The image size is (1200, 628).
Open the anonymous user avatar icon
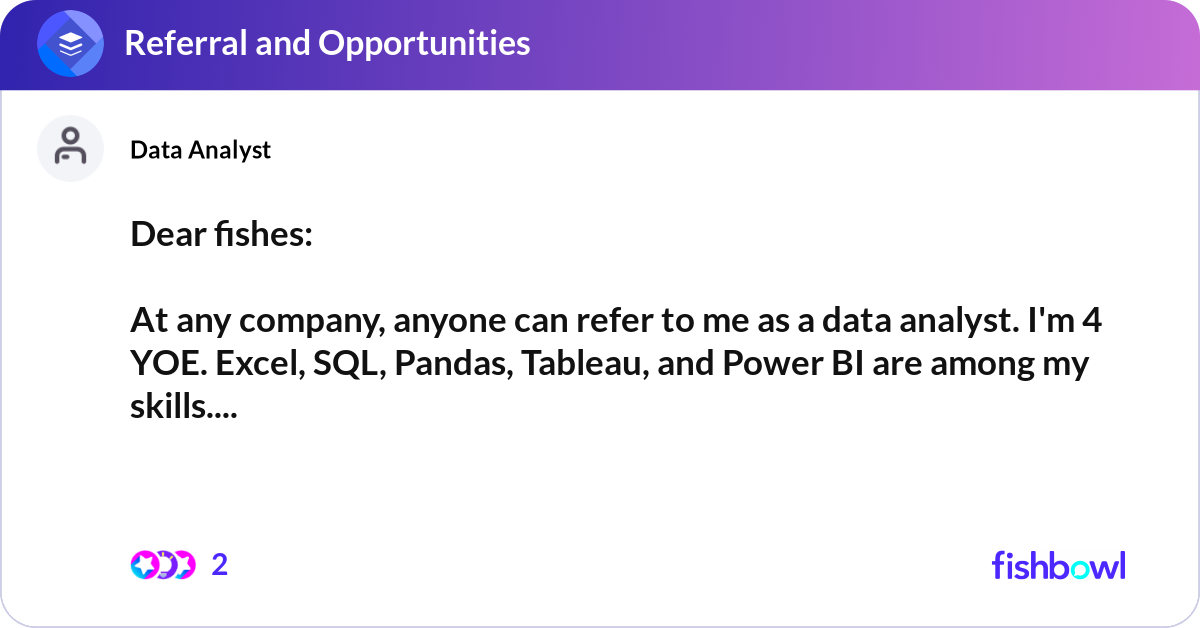(70, 148)
